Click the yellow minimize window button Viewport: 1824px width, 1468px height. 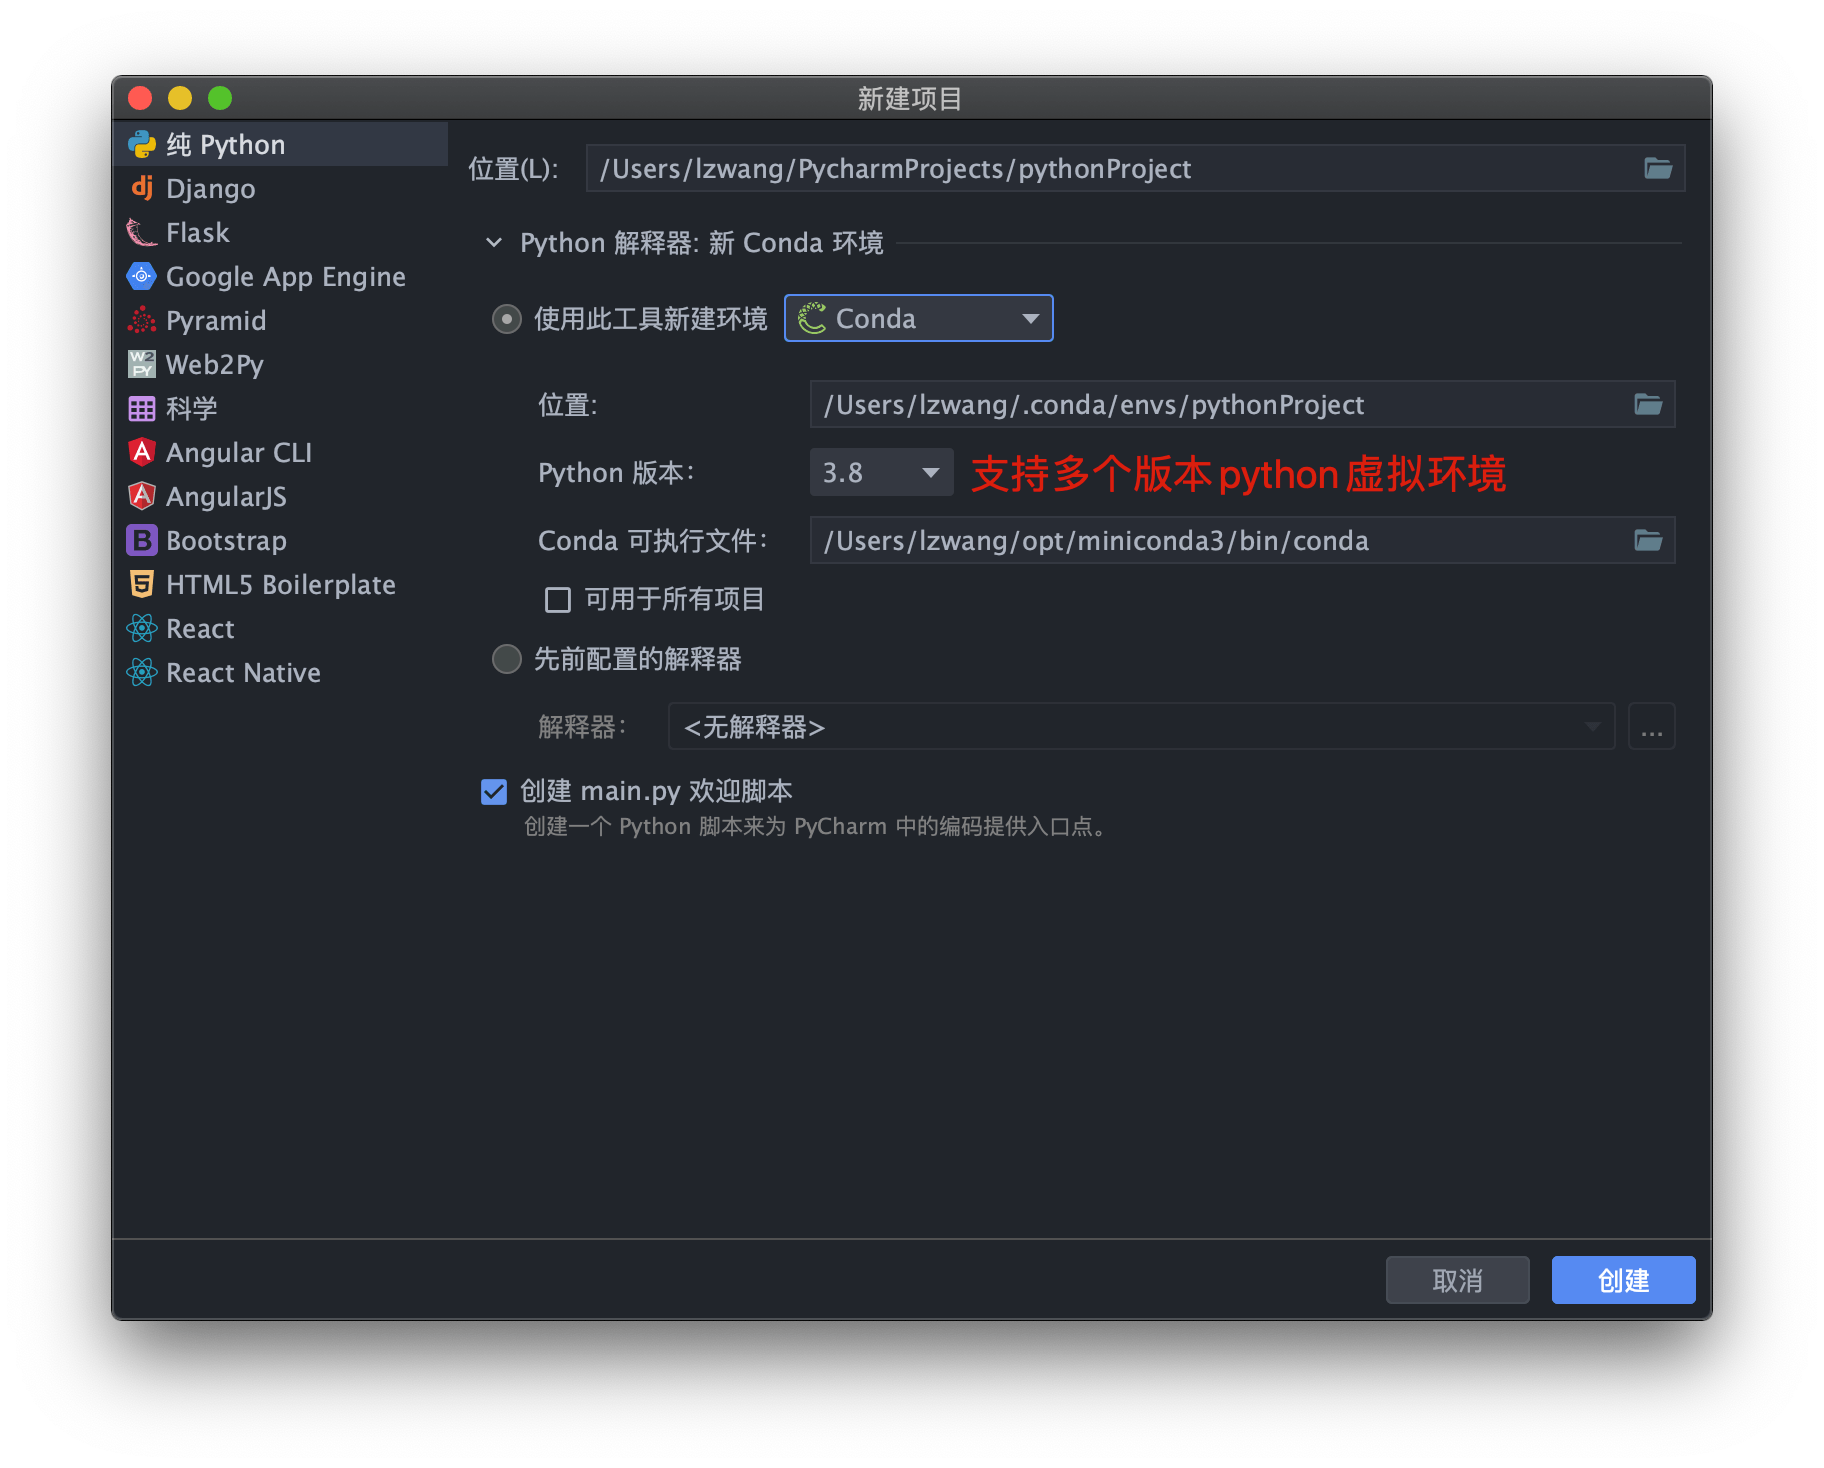[x=180, y=98]
